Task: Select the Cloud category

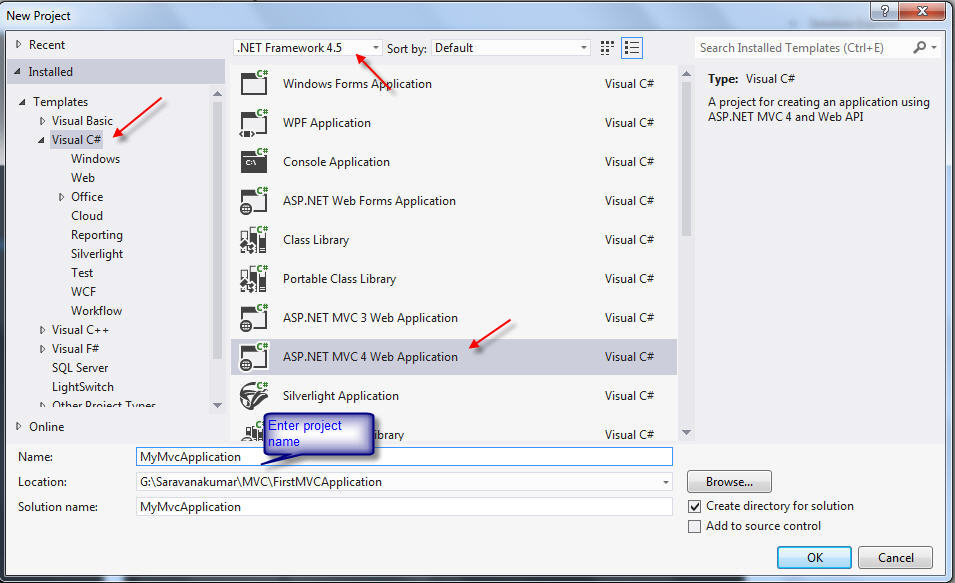Action: [86, 216]
